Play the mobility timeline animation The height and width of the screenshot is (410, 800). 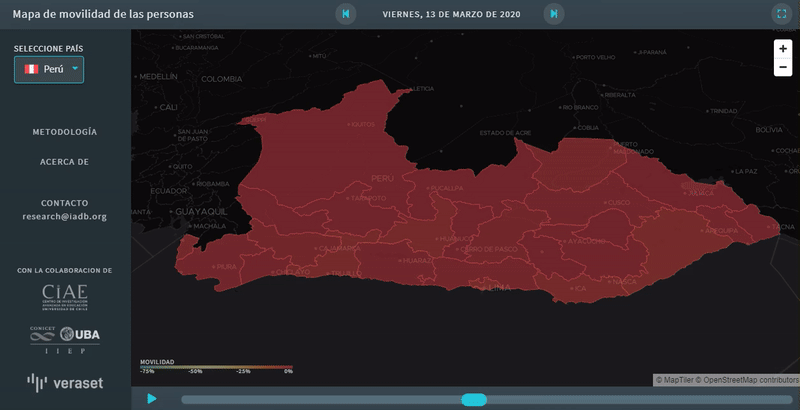click(152, 399)
